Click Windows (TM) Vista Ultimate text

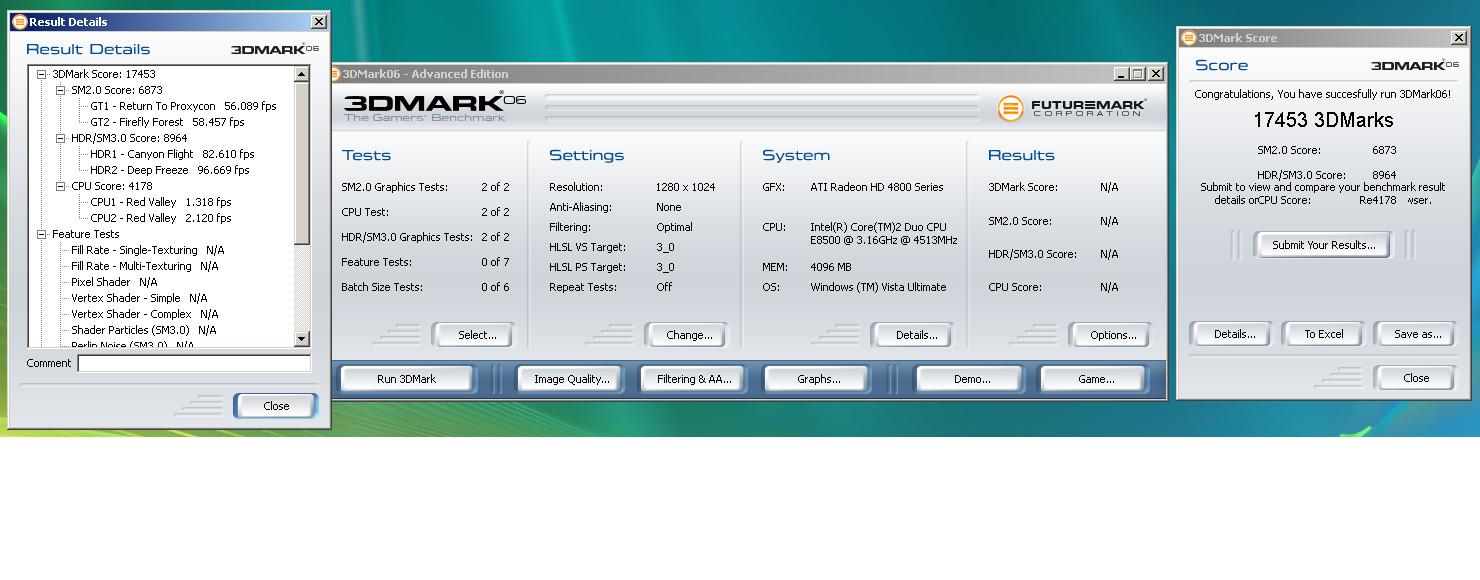point(878,287)
